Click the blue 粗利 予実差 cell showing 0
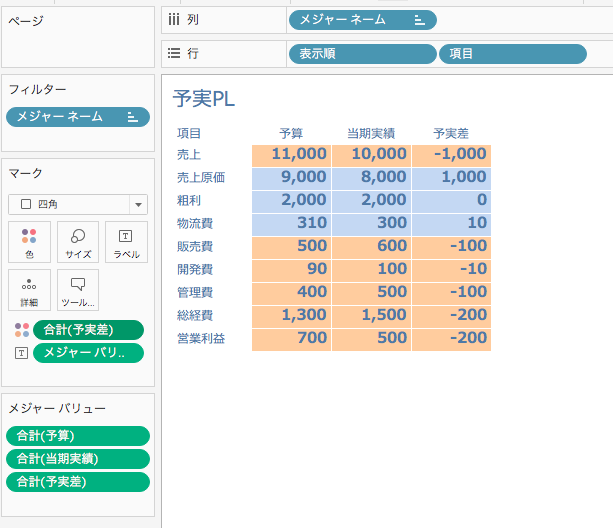 pos(452,202)
